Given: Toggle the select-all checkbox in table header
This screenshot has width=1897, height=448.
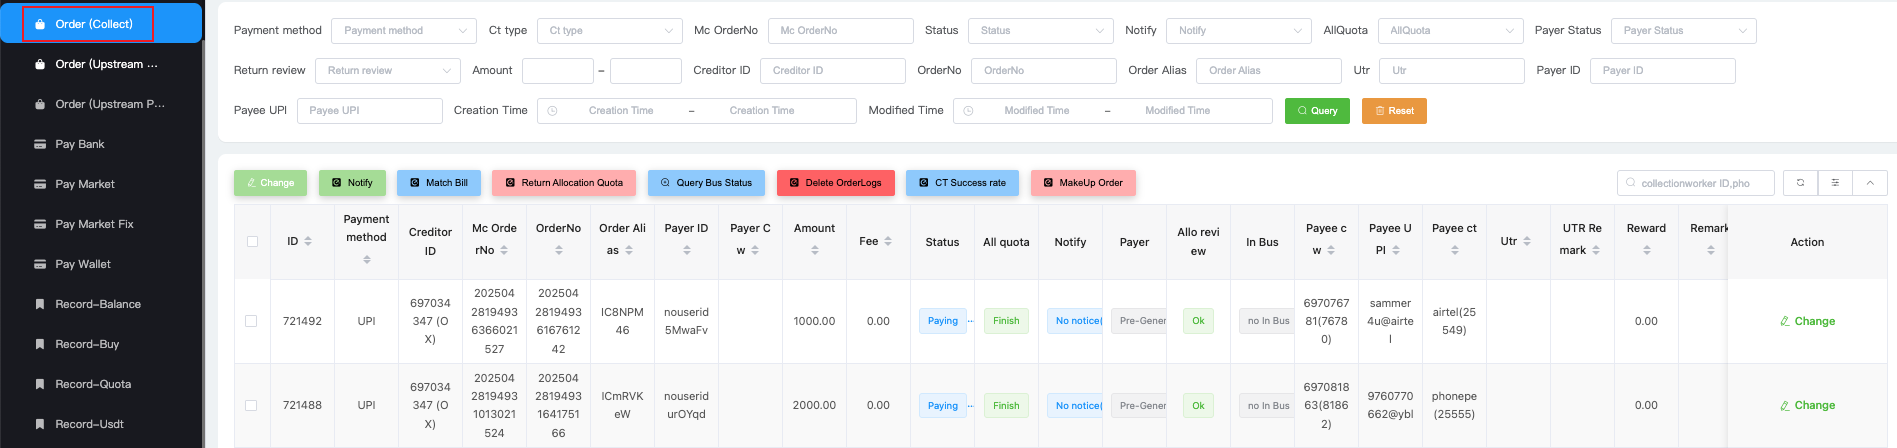Looking at the screenshot, I should [x=252, y=242].
